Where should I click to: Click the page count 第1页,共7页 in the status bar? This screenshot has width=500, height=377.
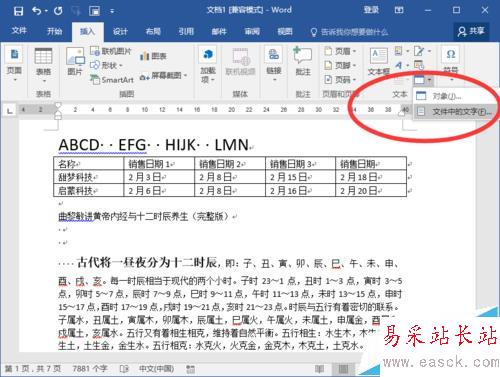click(33, 368)
